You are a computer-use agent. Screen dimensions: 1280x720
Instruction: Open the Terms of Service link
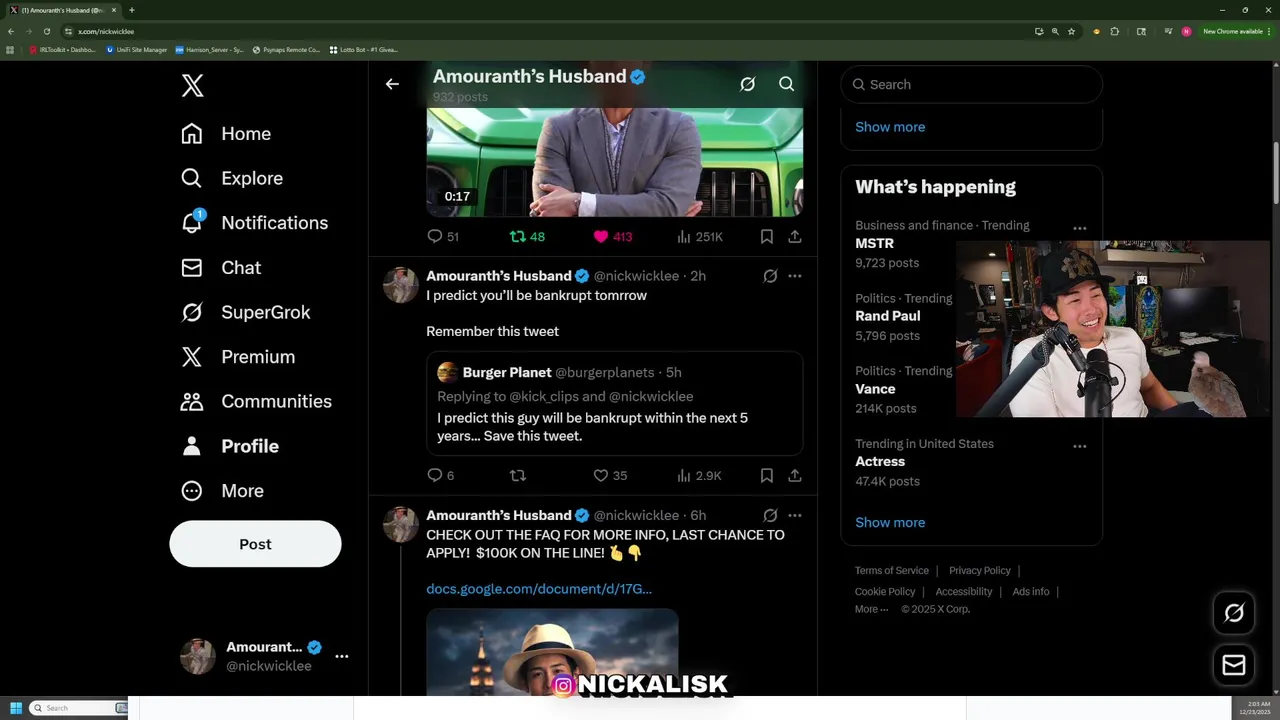click(x=892, y=571)
